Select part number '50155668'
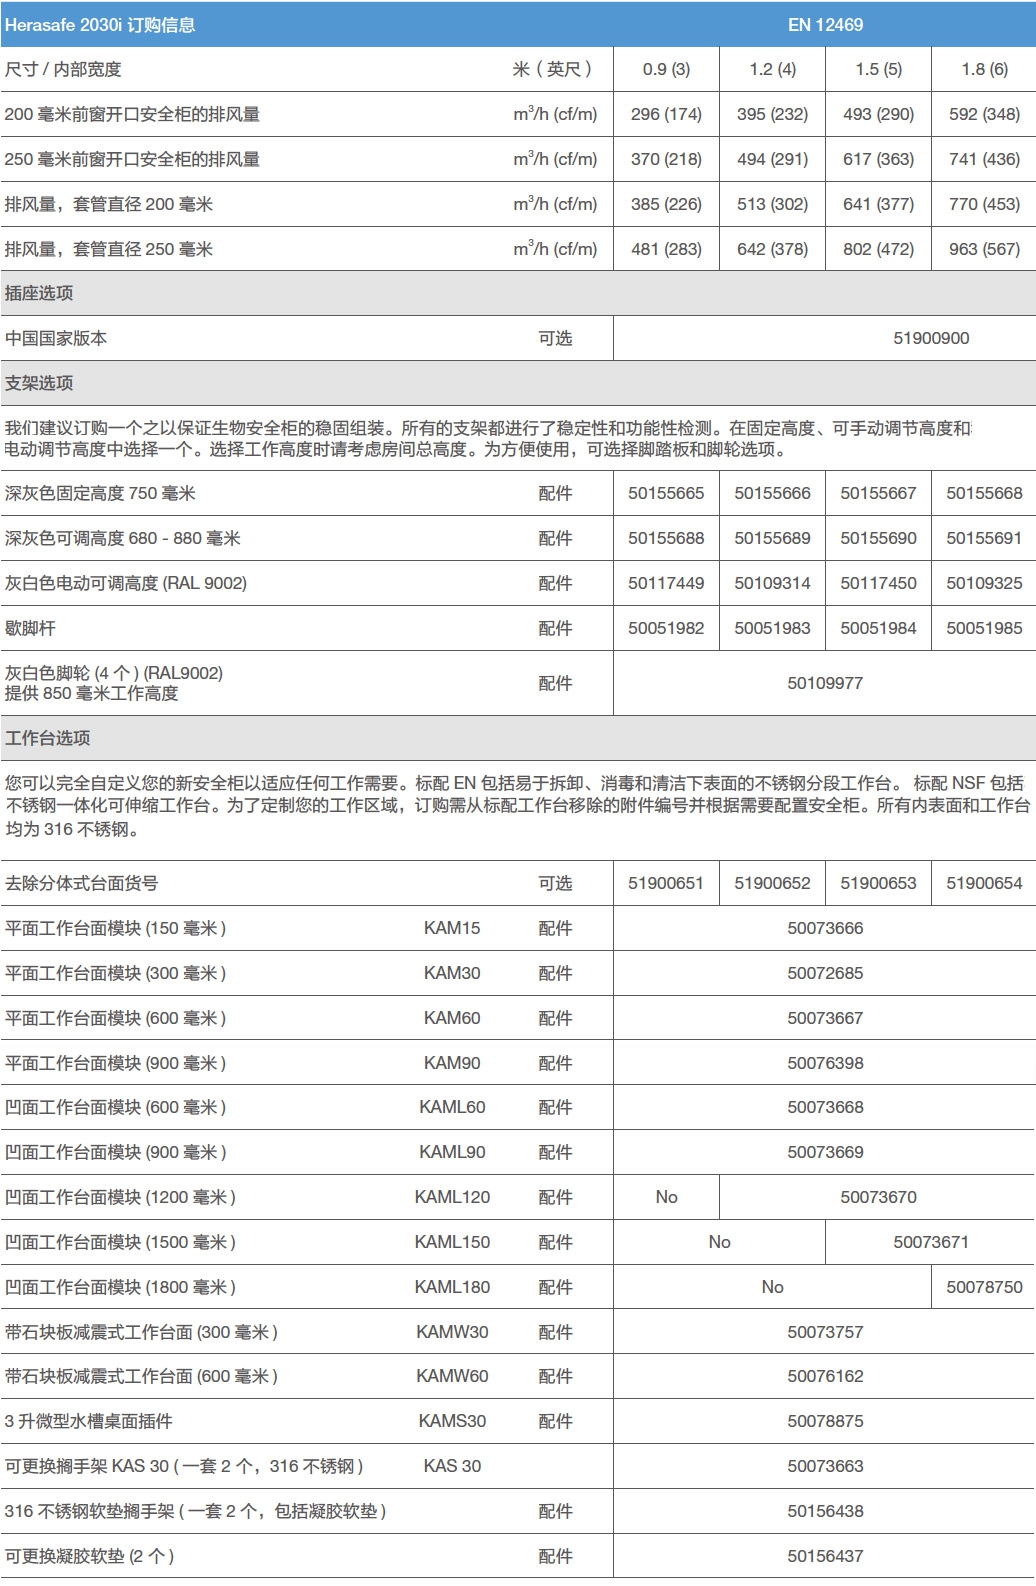1036x1586 pixels. [x=984, y=493]
